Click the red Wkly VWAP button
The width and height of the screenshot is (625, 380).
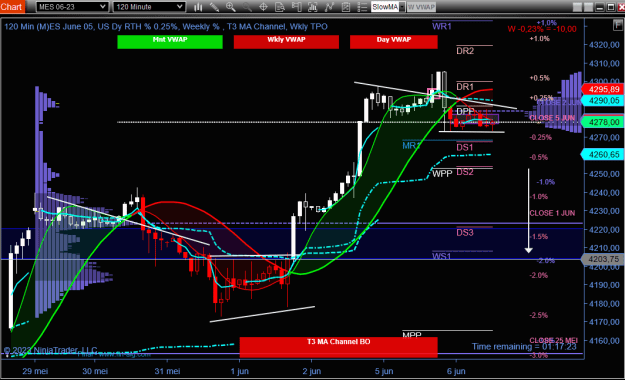[286, 42]
